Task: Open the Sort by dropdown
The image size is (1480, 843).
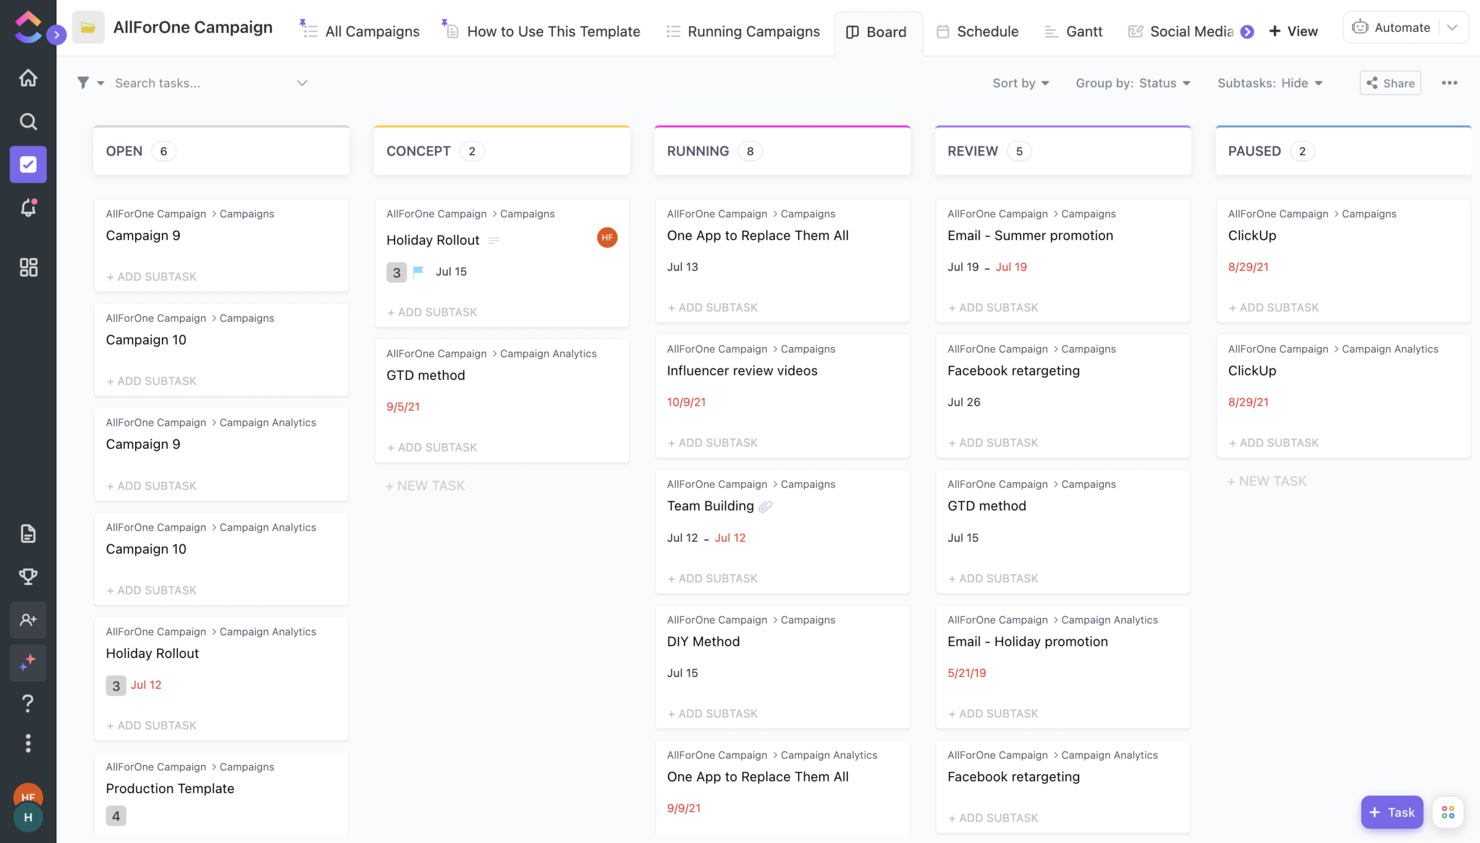Action: click(x=1020, y=83)
